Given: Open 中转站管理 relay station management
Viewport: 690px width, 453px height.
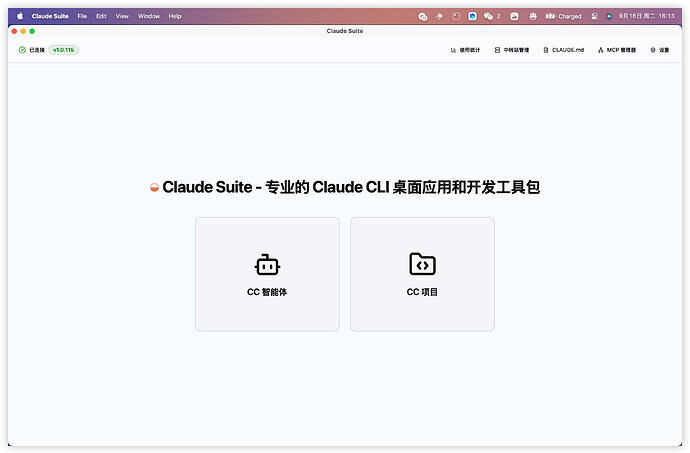Looking at the screenshot, I should click(x=512, y=50).
